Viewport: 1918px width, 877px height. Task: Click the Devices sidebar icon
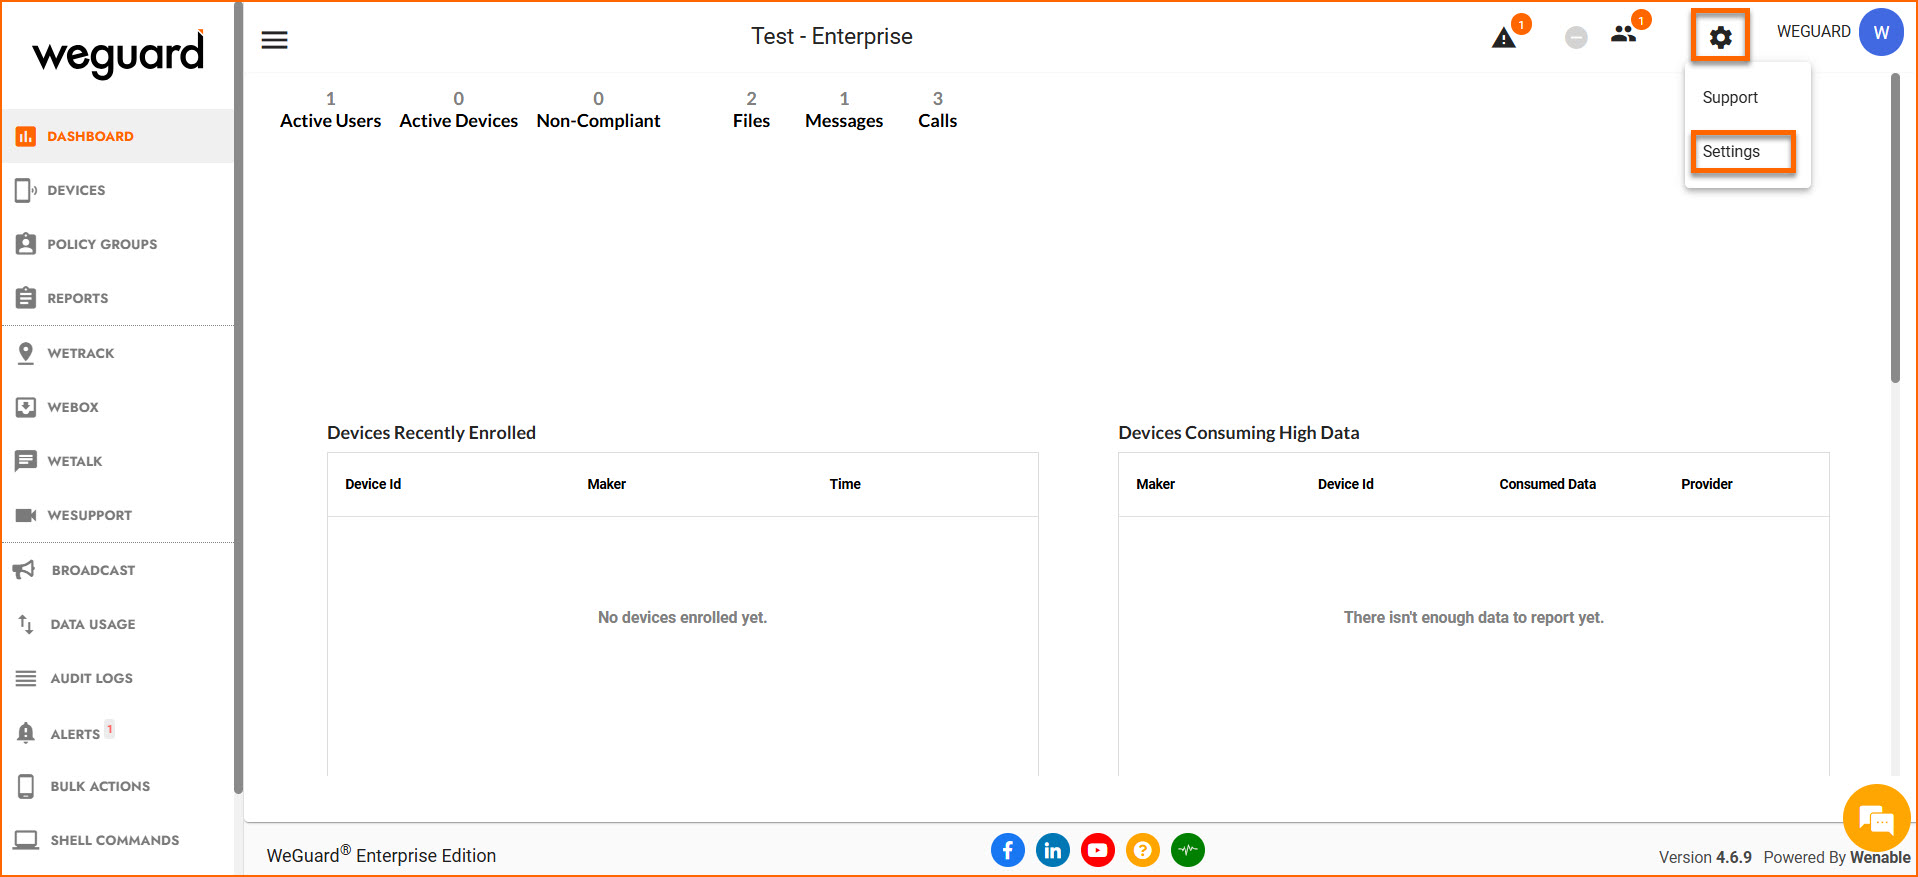pyautogui.click(x=26, y=190)
